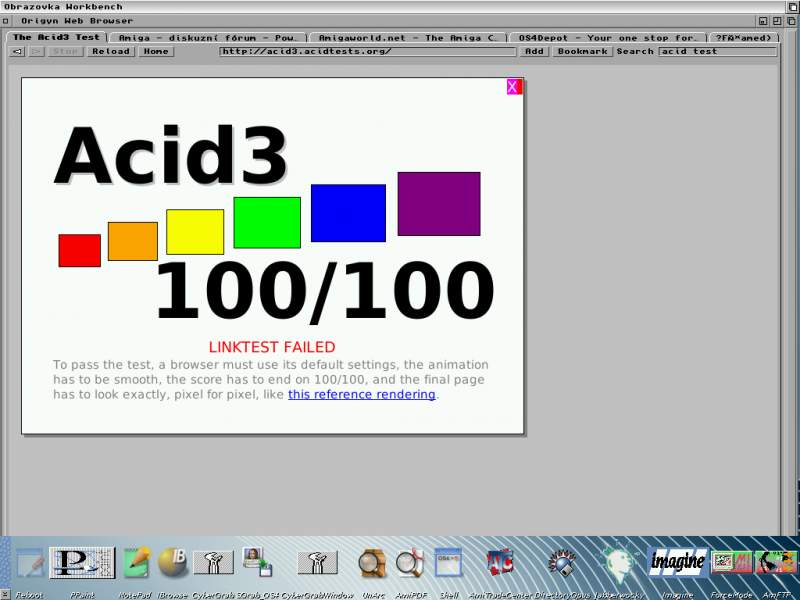This screenshot has width=800, height=600.
Task: Click the Reboot dock icon
Action: click(x=29, y=564)
